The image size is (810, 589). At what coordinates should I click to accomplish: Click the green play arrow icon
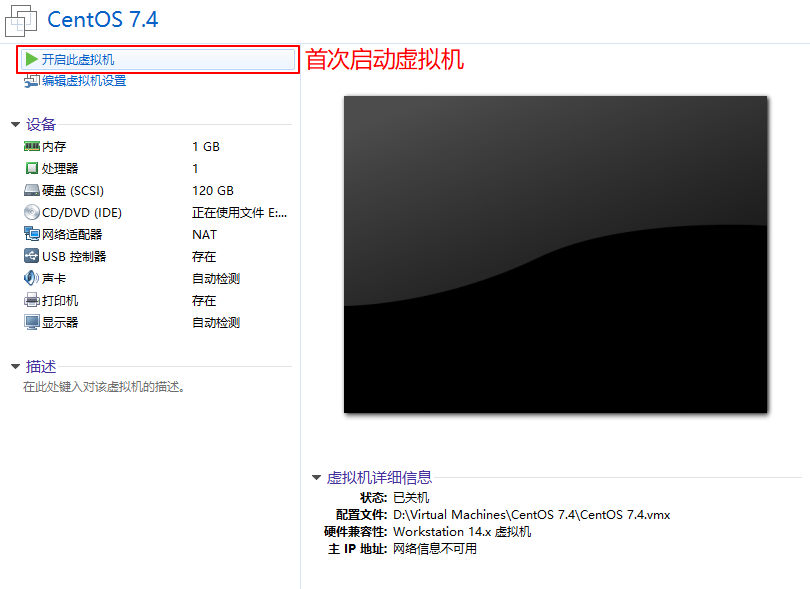pyautogui.click(x=32, y=59)
